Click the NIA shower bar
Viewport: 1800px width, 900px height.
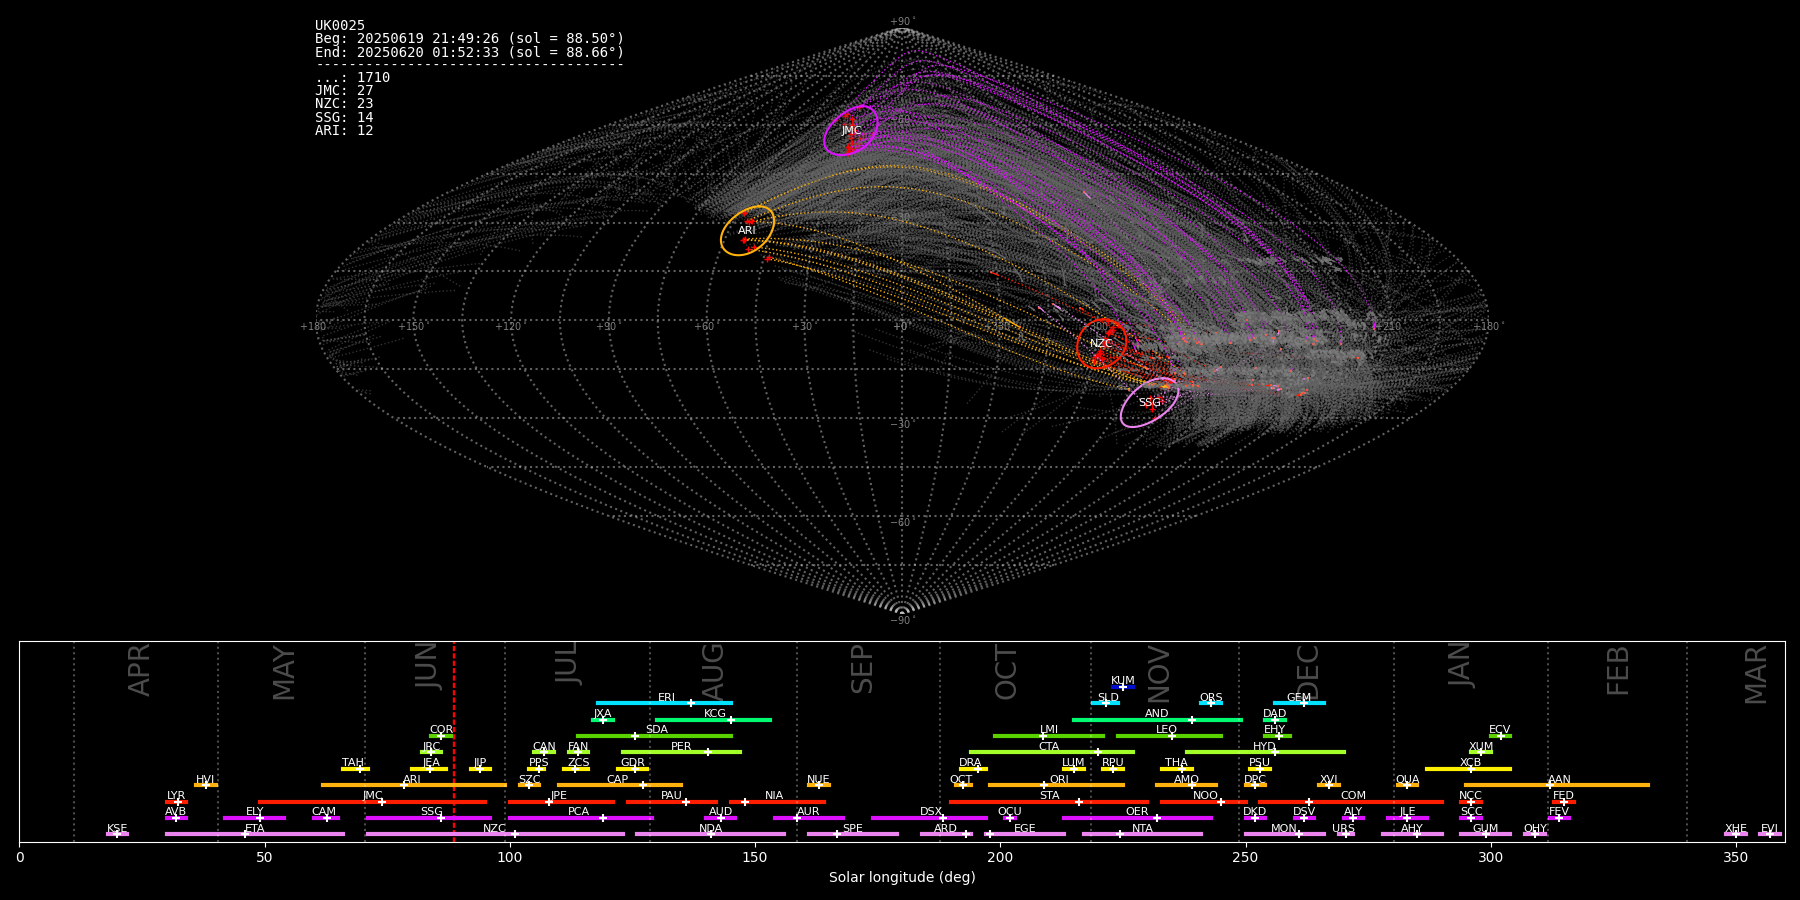coord(777,802)
